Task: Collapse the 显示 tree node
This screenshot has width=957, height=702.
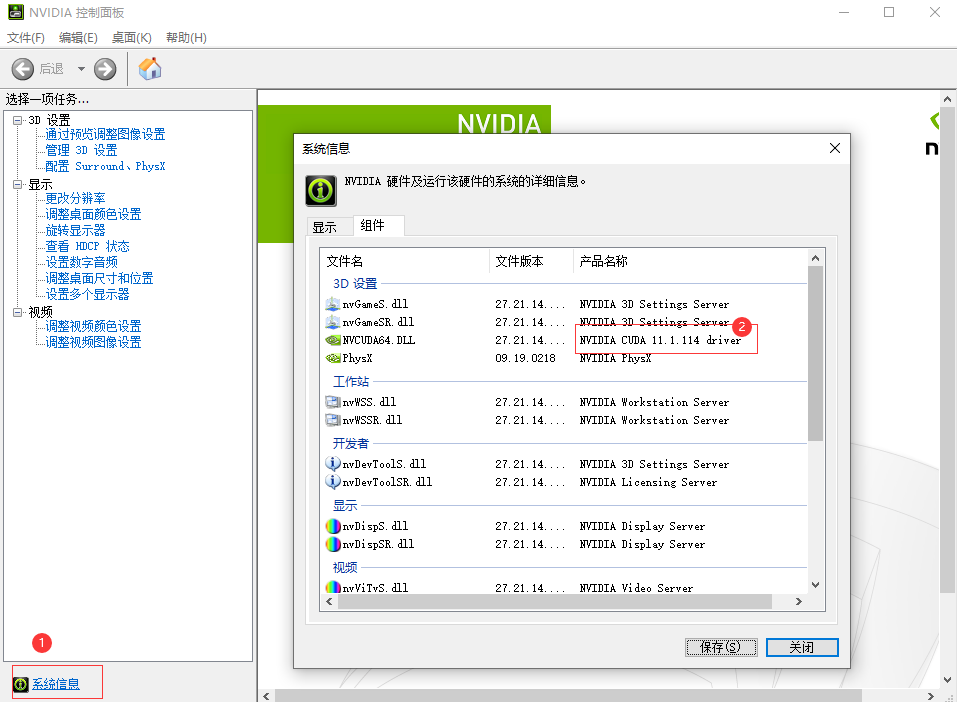Action: point(18,184)
